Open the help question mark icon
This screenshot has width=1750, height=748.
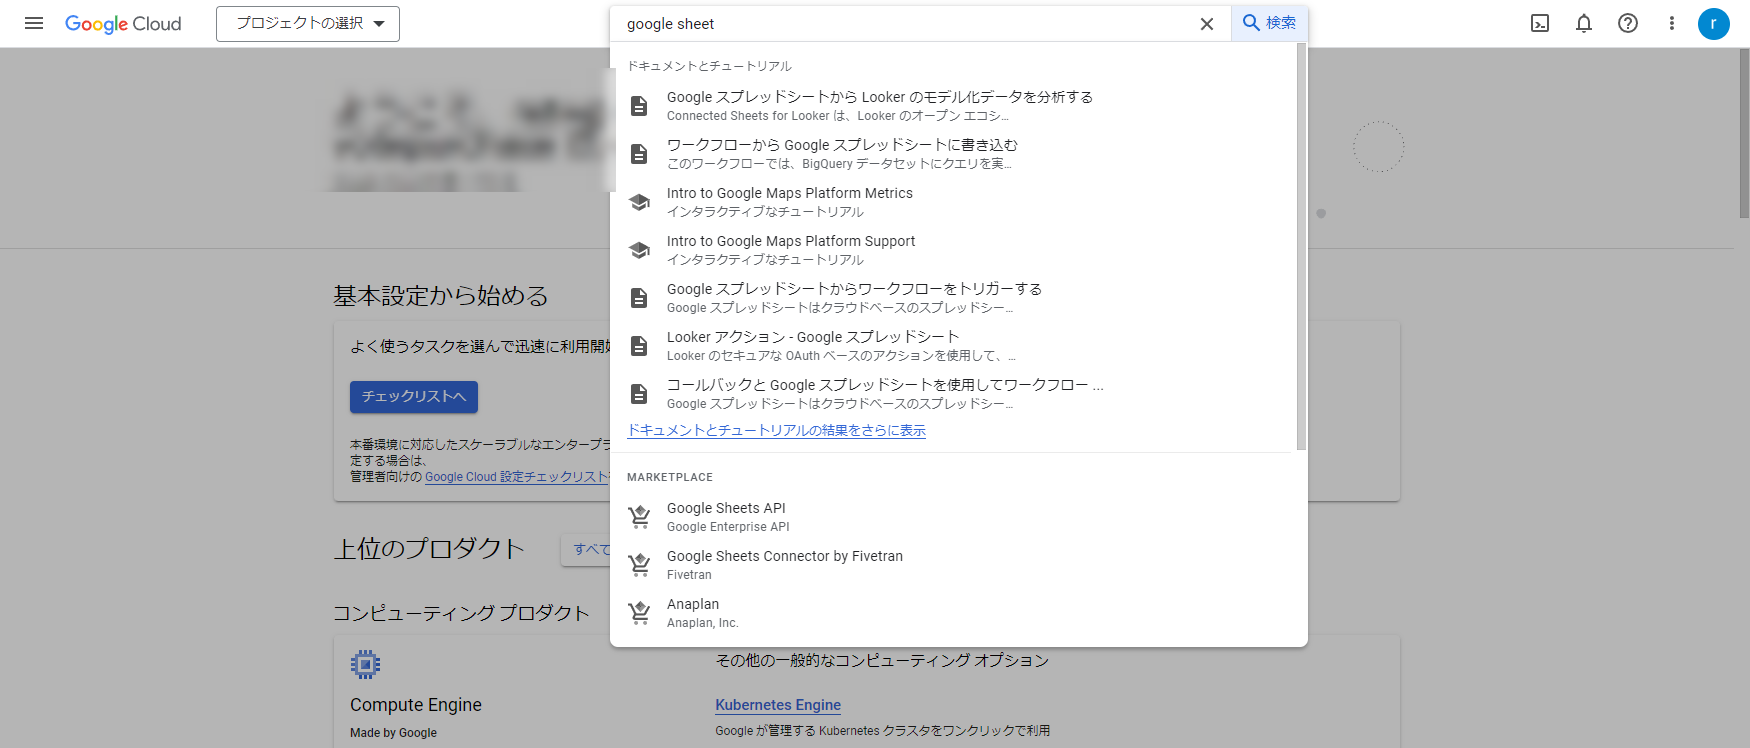(1628, 23)
